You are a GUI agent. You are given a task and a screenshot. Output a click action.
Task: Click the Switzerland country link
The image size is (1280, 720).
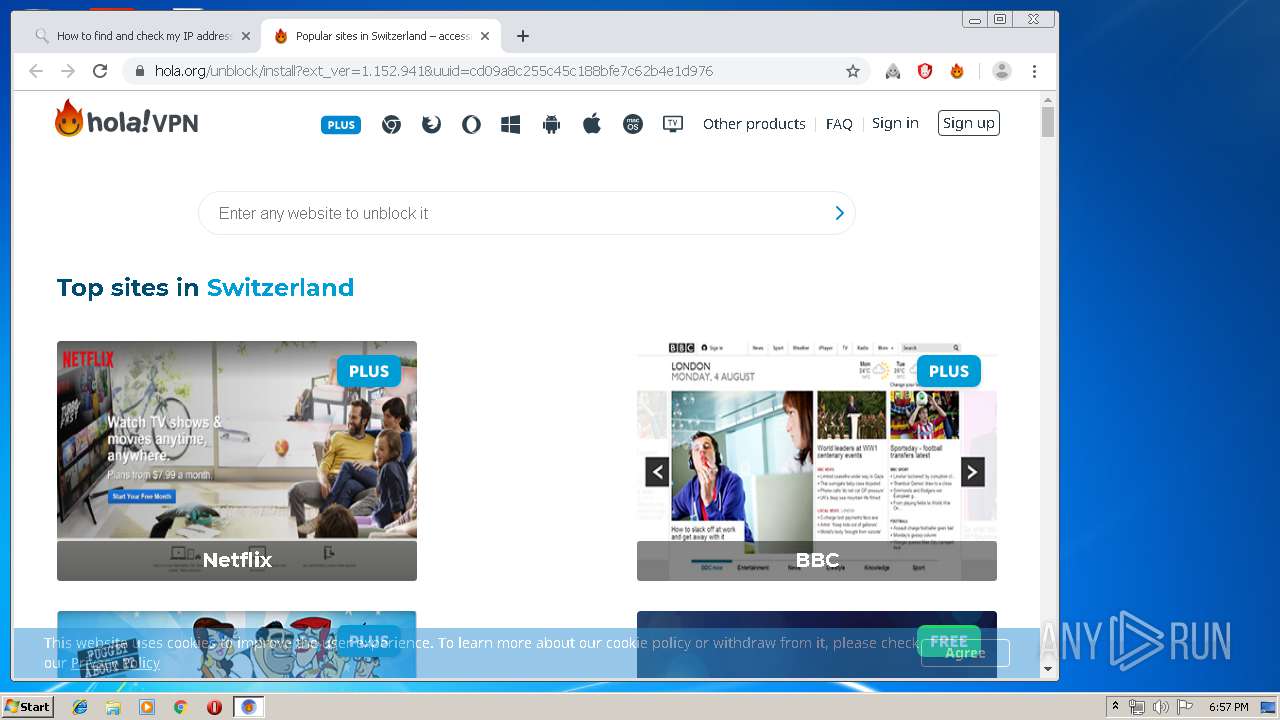pyautogui.click(x=280, y=287)
